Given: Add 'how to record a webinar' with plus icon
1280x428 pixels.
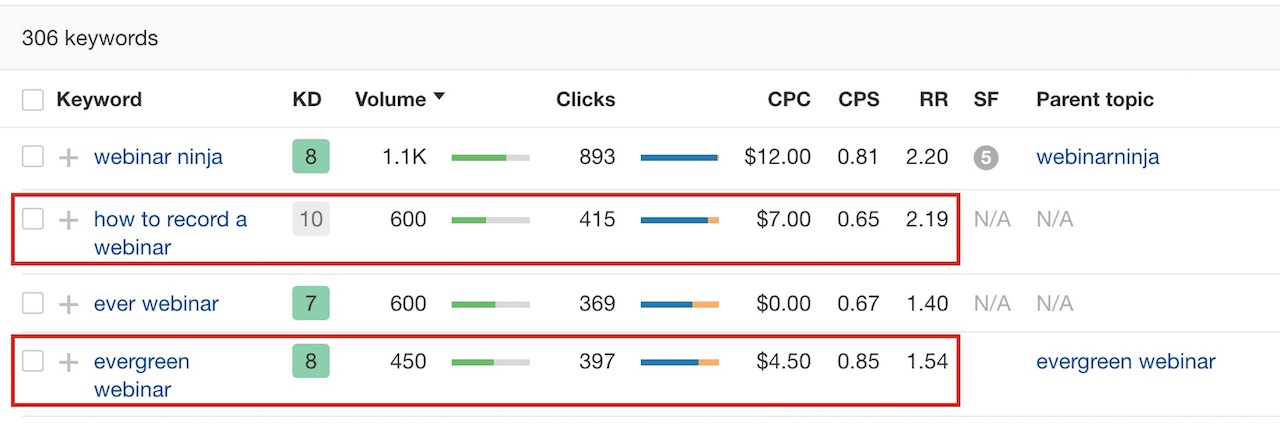Looking at the screenshot, I should click(68, 220).
